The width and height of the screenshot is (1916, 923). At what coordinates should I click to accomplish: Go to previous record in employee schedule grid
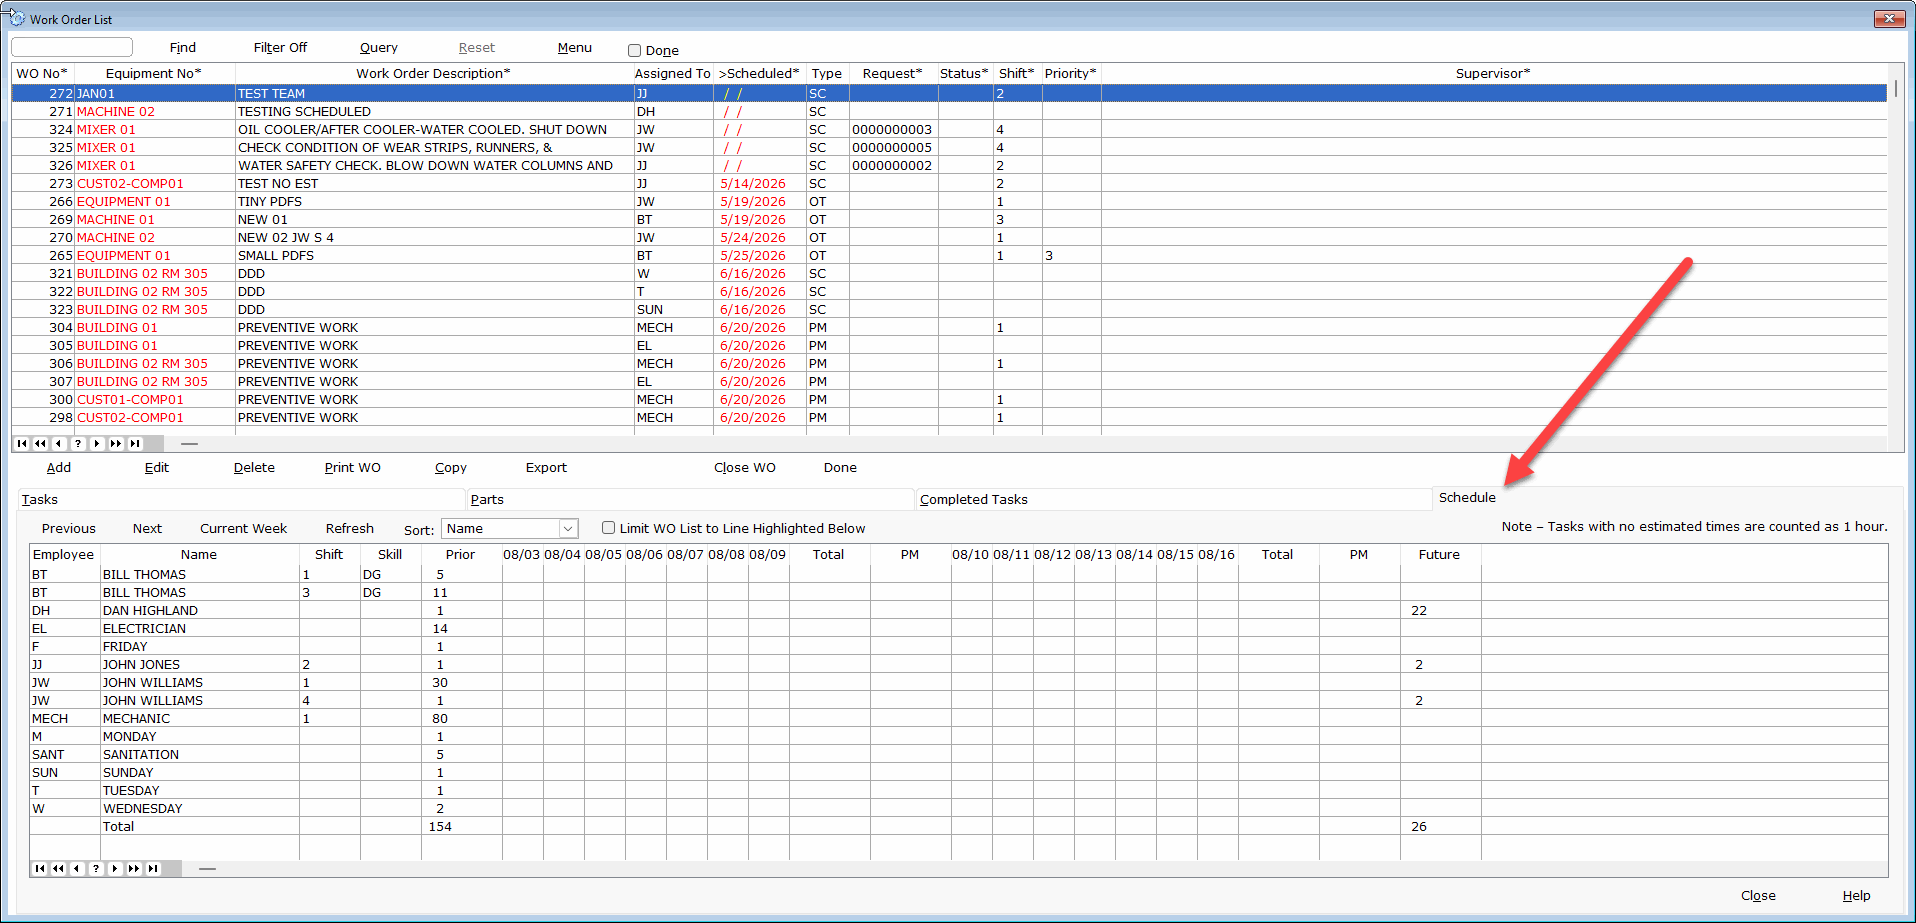coord(77,868)
